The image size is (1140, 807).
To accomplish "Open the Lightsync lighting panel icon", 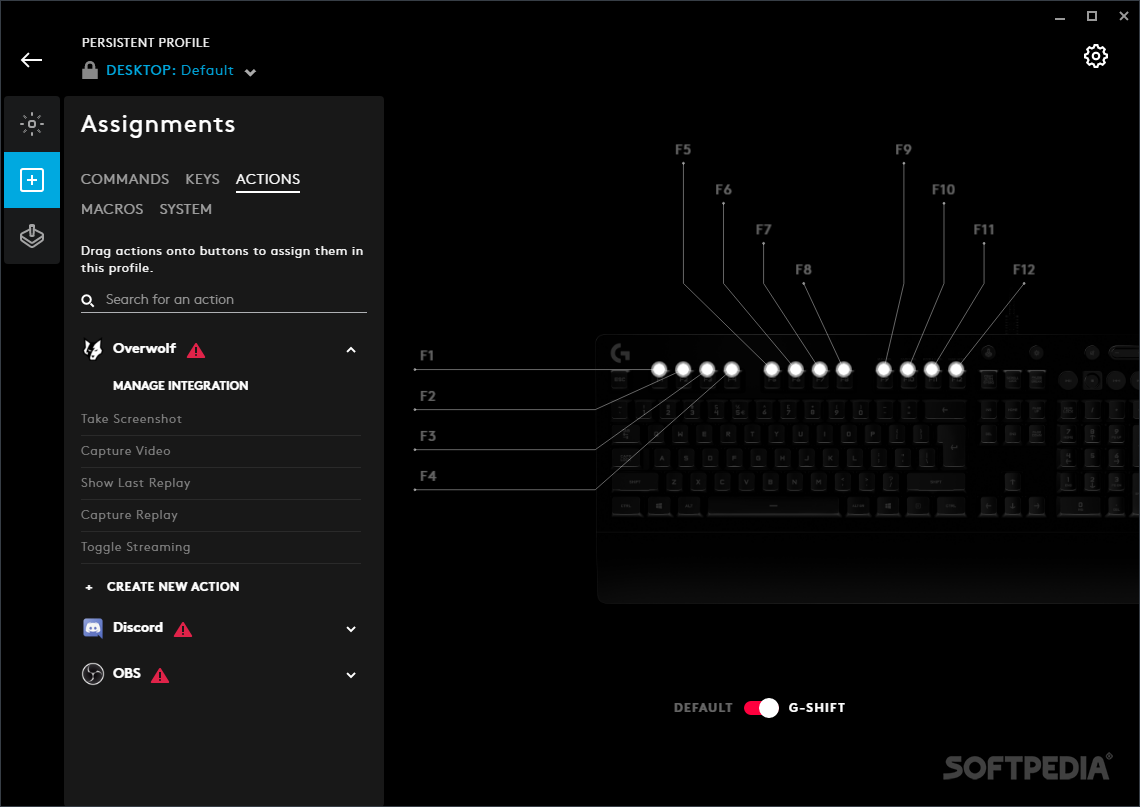I will click(x=32, y=124).
